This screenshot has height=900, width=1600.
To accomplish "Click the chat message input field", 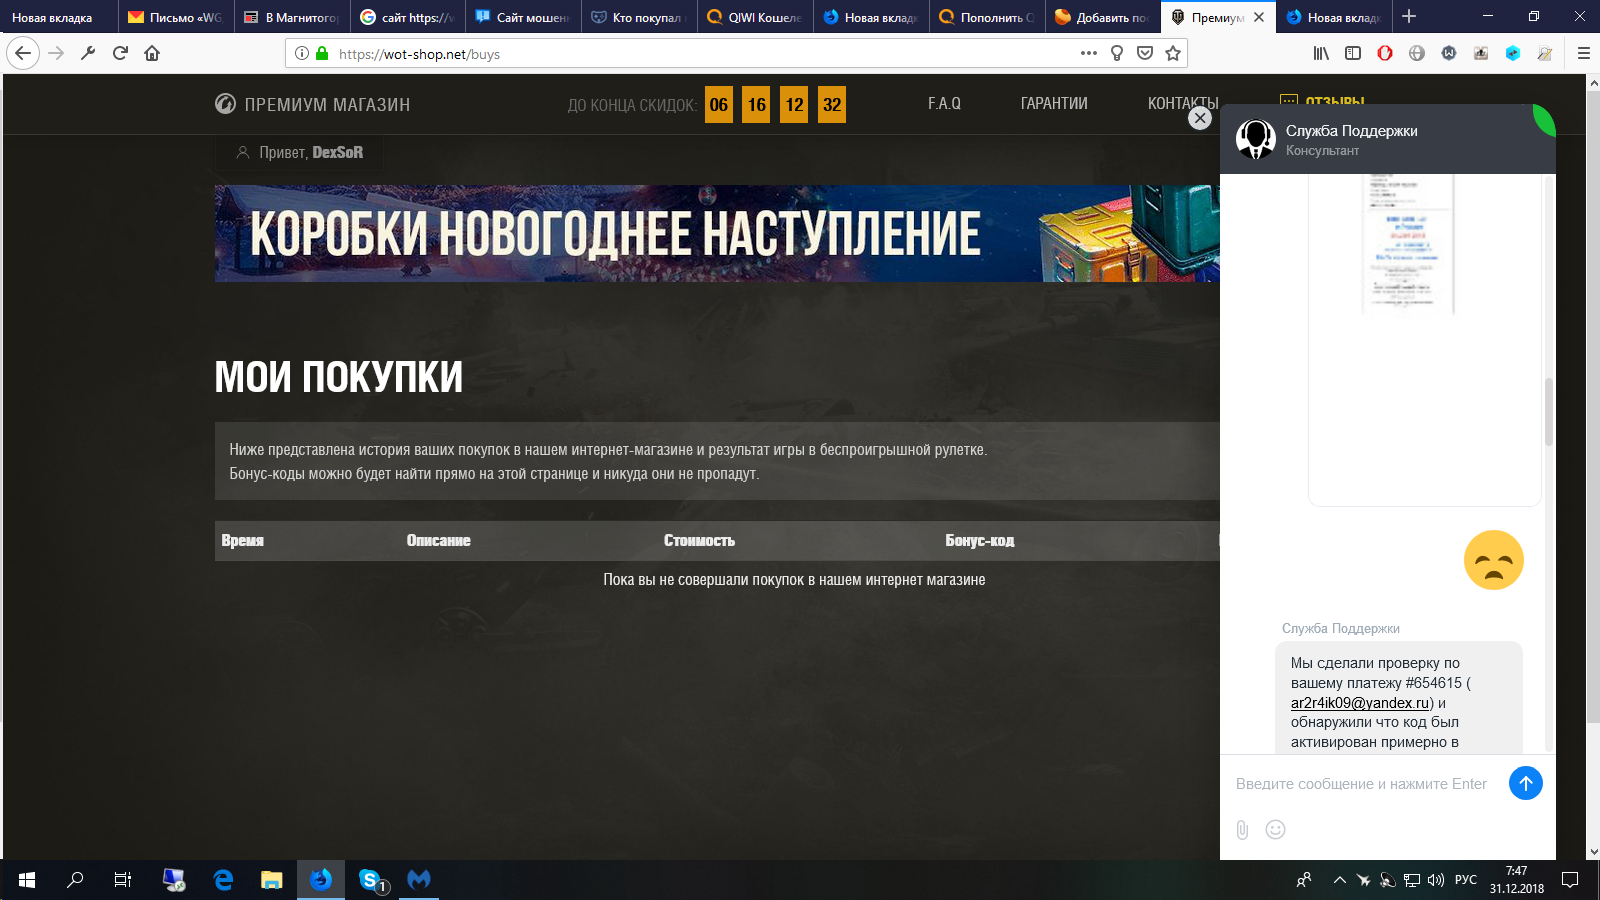I will point(1362,784).
